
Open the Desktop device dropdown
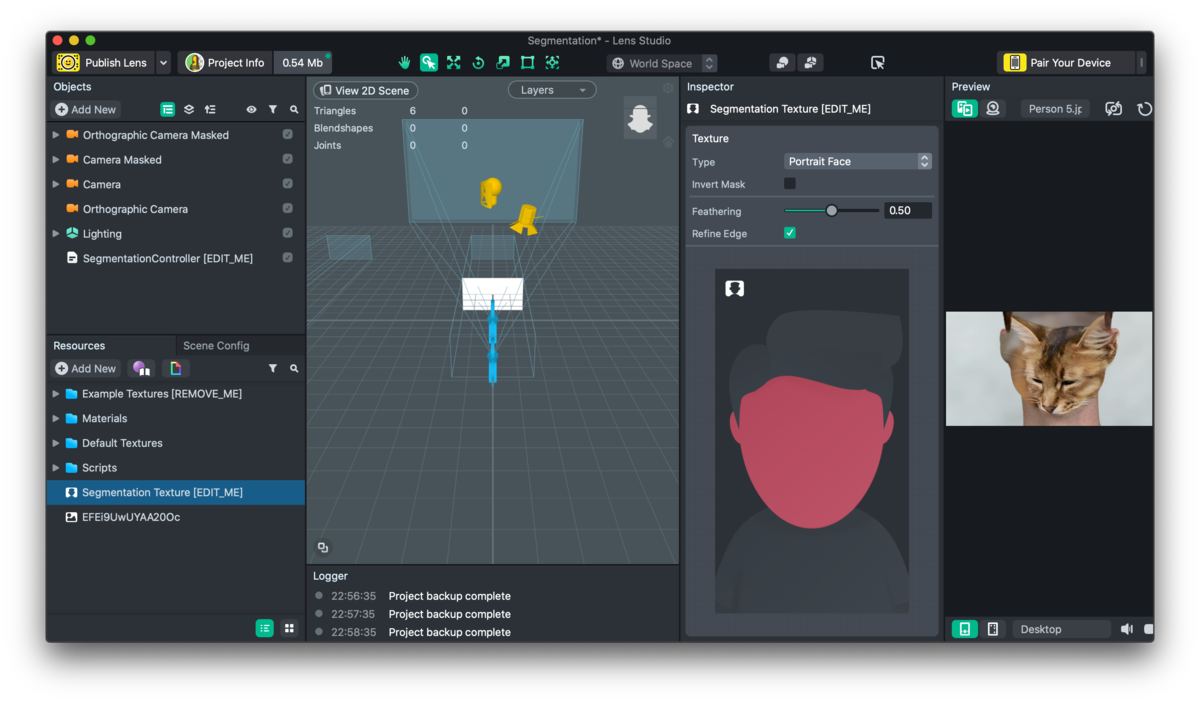tap(1062, 629)
